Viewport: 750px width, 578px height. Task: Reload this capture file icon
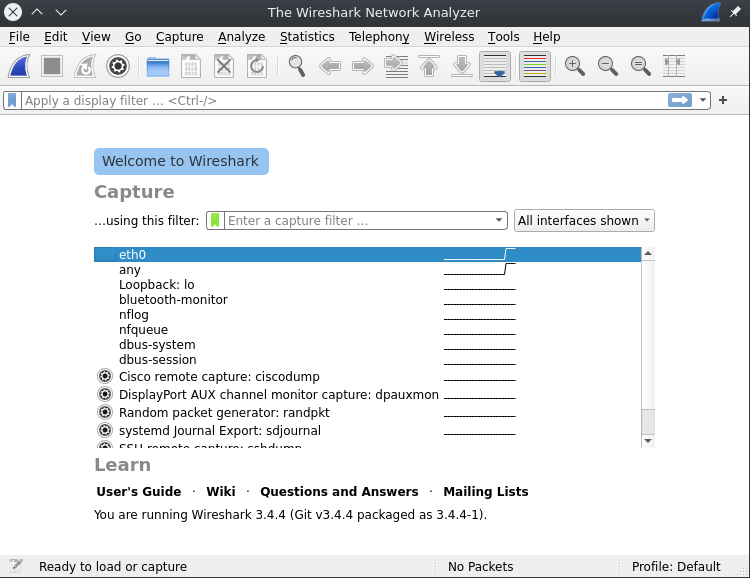click(257, 66)
